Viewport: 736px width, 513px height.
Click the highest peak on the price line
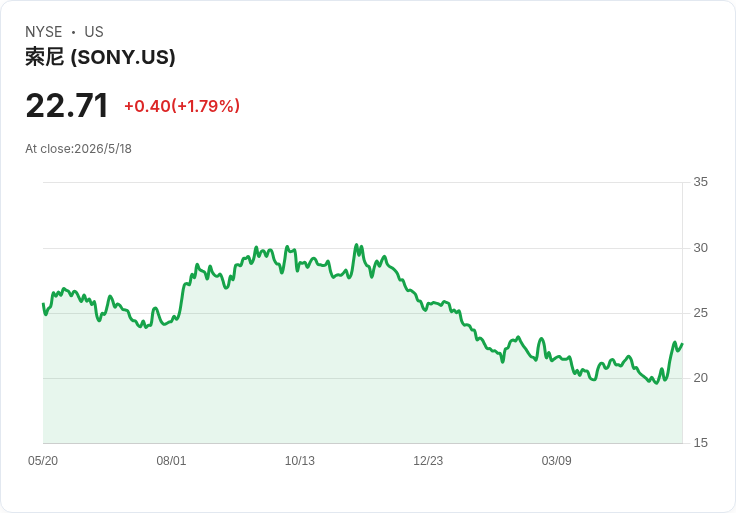(356, 245)
